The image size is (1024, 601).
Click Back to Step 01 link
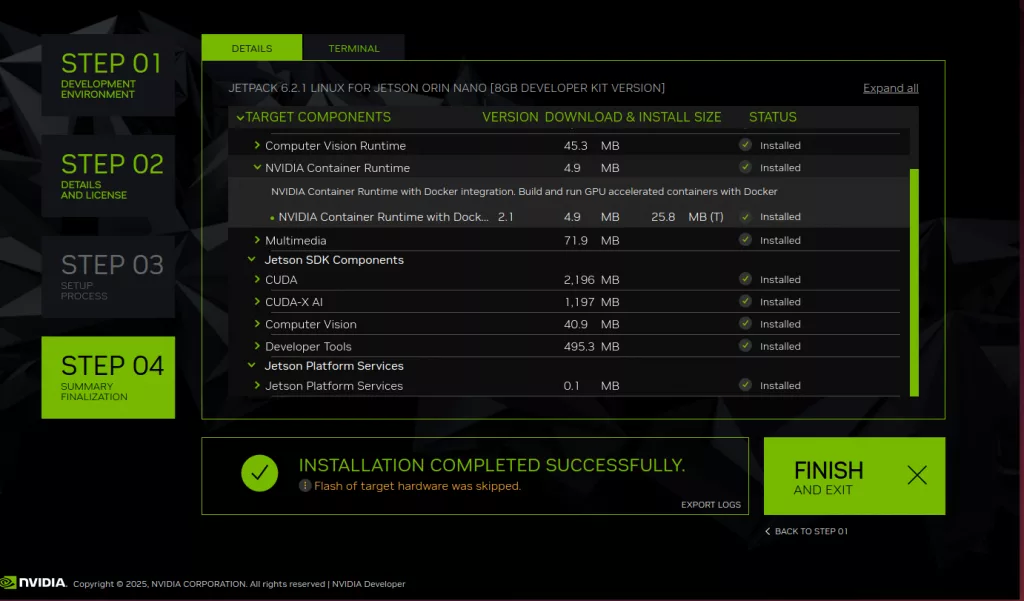click(807, 531)
